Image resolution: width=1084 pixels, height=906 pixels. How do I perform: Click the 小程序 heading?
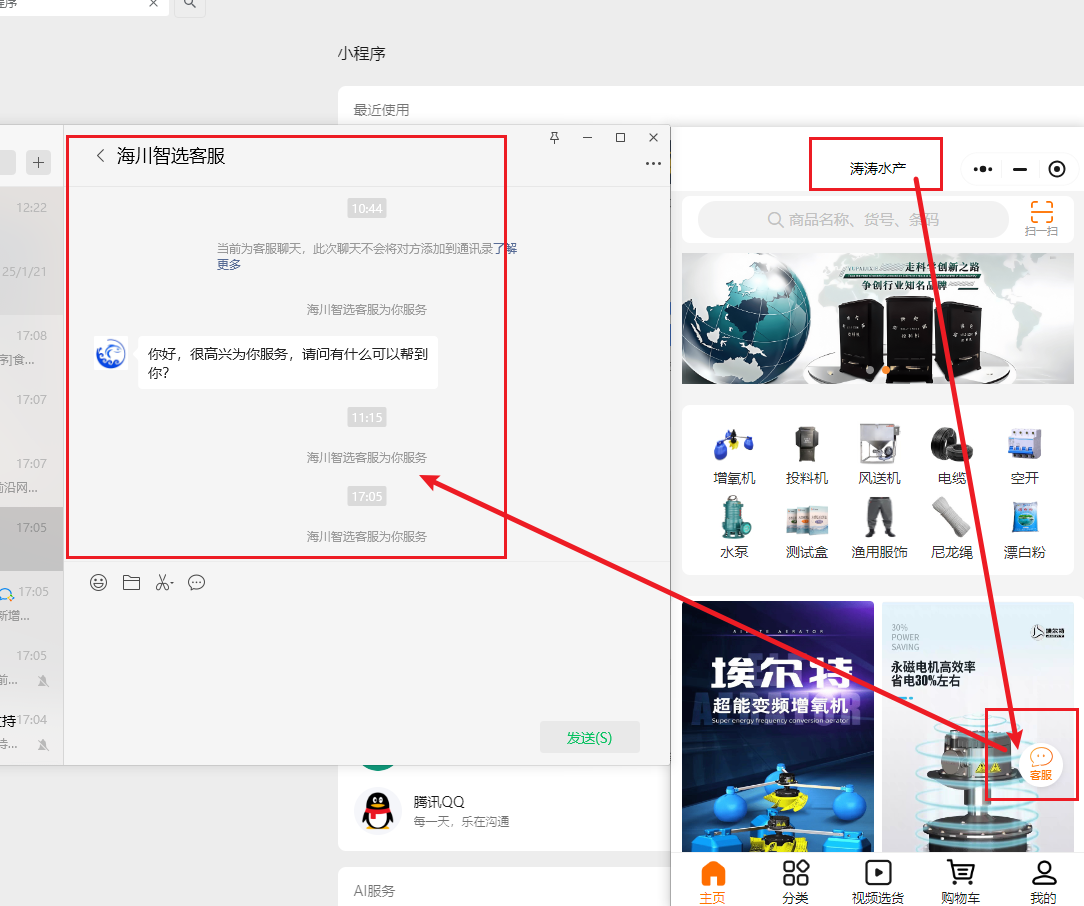click(362, 53)
